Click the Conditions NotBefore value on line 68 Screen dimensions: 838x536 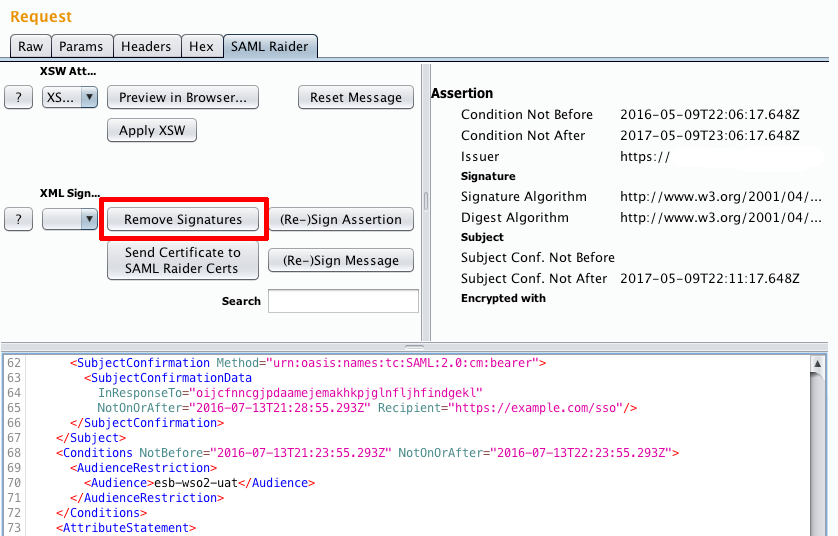[301, 453]
